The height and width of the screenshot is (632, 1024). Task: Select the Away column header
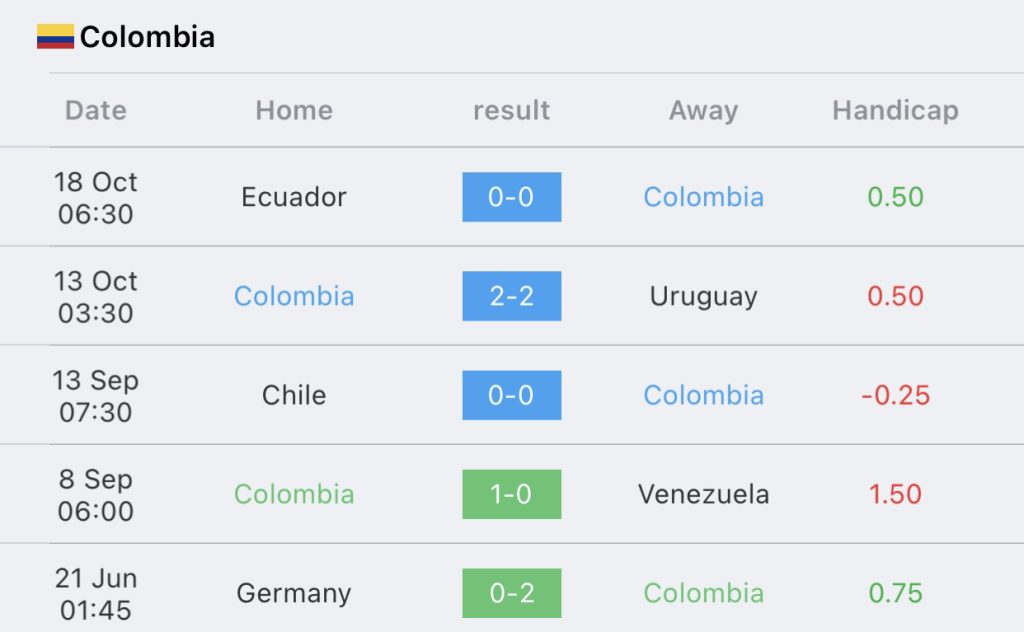[703, 111]
